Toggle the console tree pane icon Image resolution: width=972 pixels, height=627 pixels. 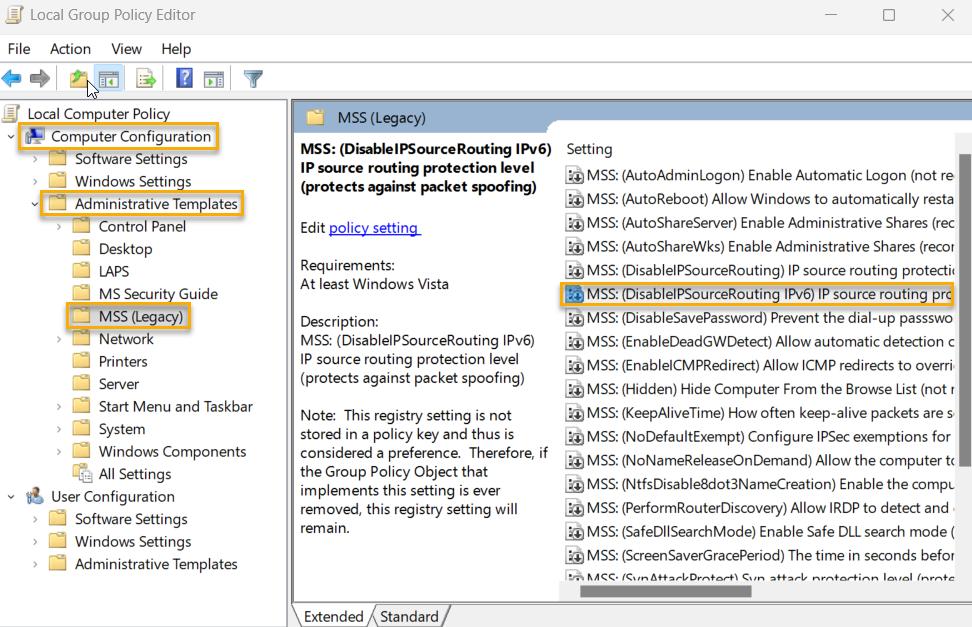click(x=108, y=78)
